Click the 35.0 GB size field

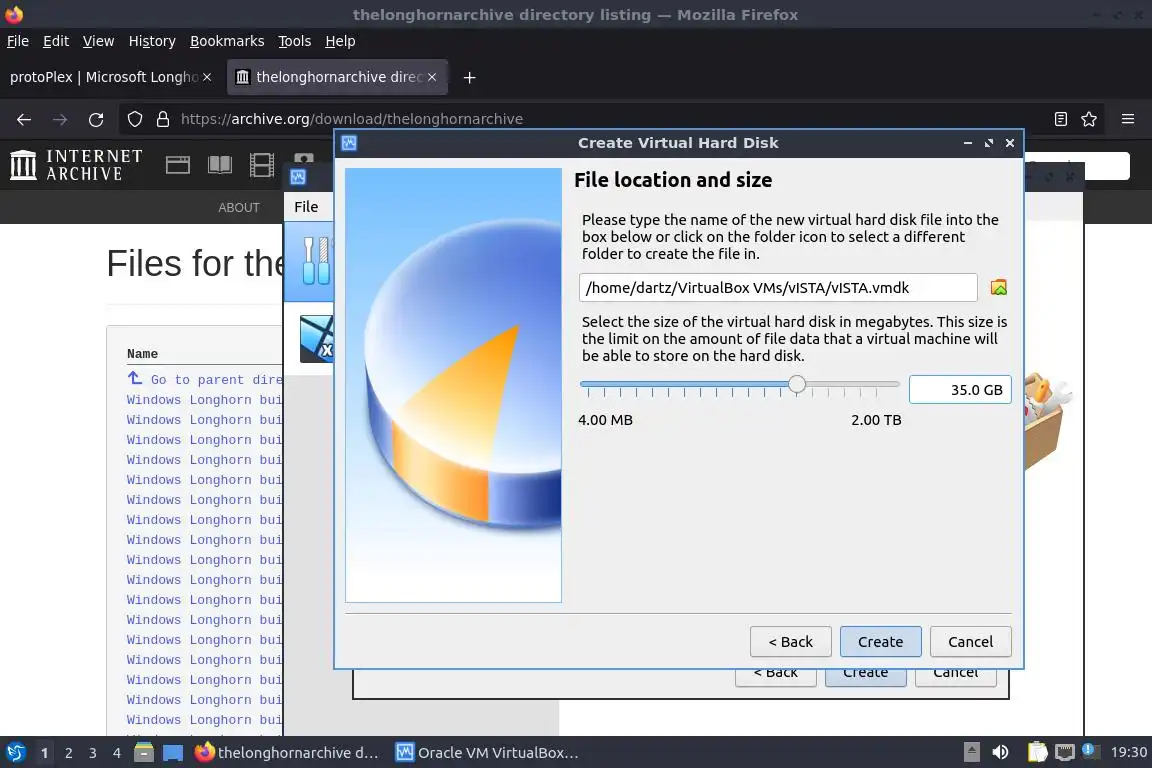coord(960,390)
